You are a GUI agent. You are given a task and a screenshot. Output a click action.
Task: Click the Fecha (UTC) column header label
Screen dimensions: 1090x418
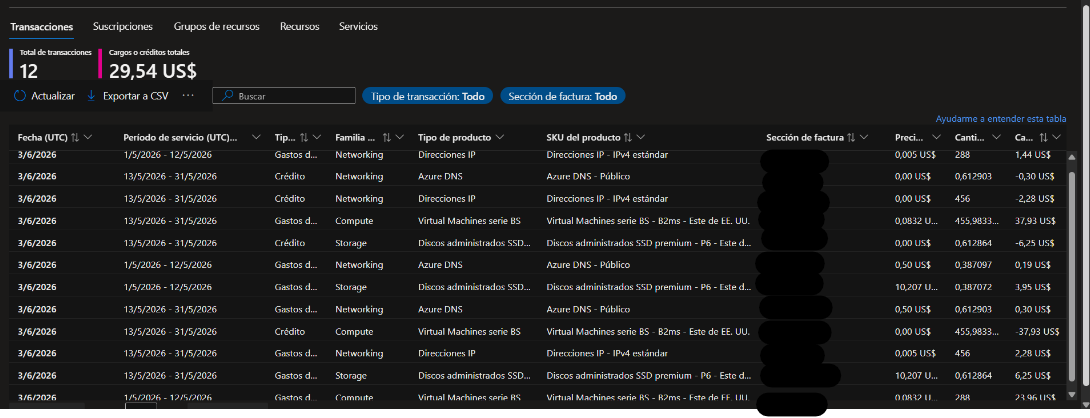(43, 137)
